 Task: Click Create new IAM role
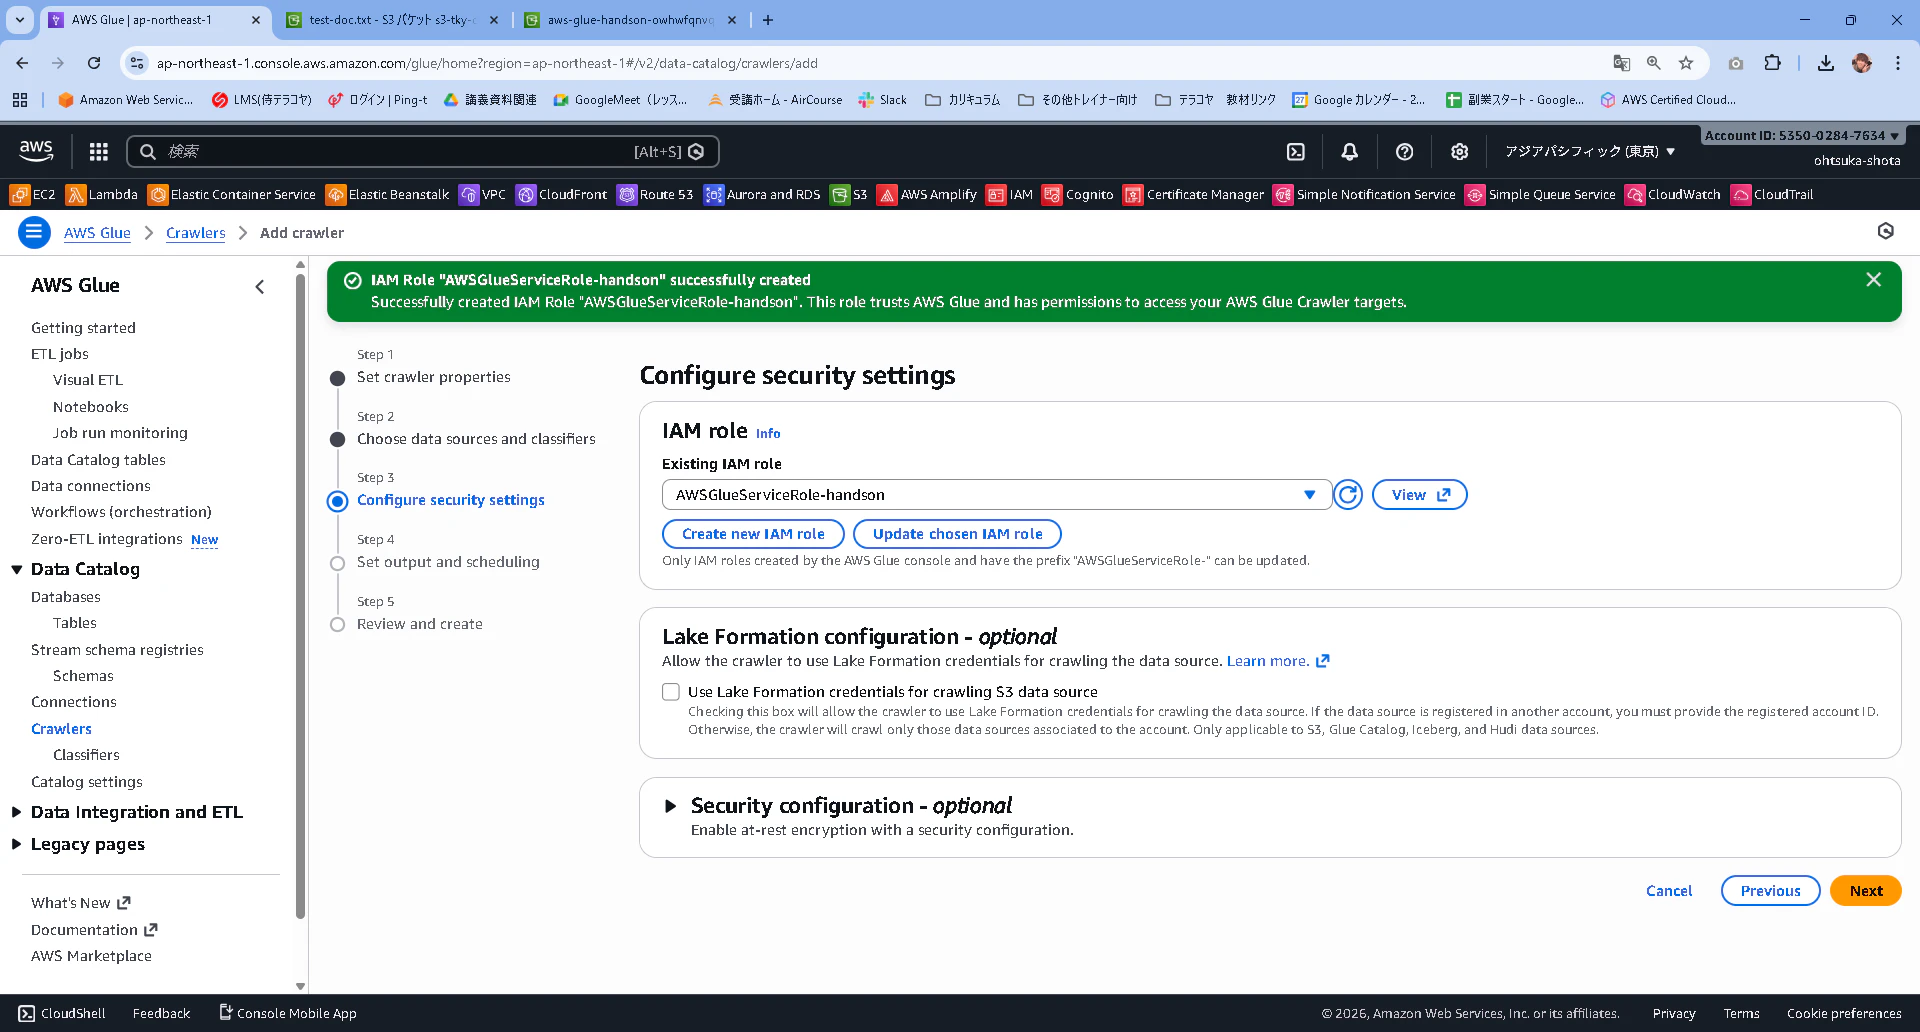pyautogui.click(x=753, y=534)
